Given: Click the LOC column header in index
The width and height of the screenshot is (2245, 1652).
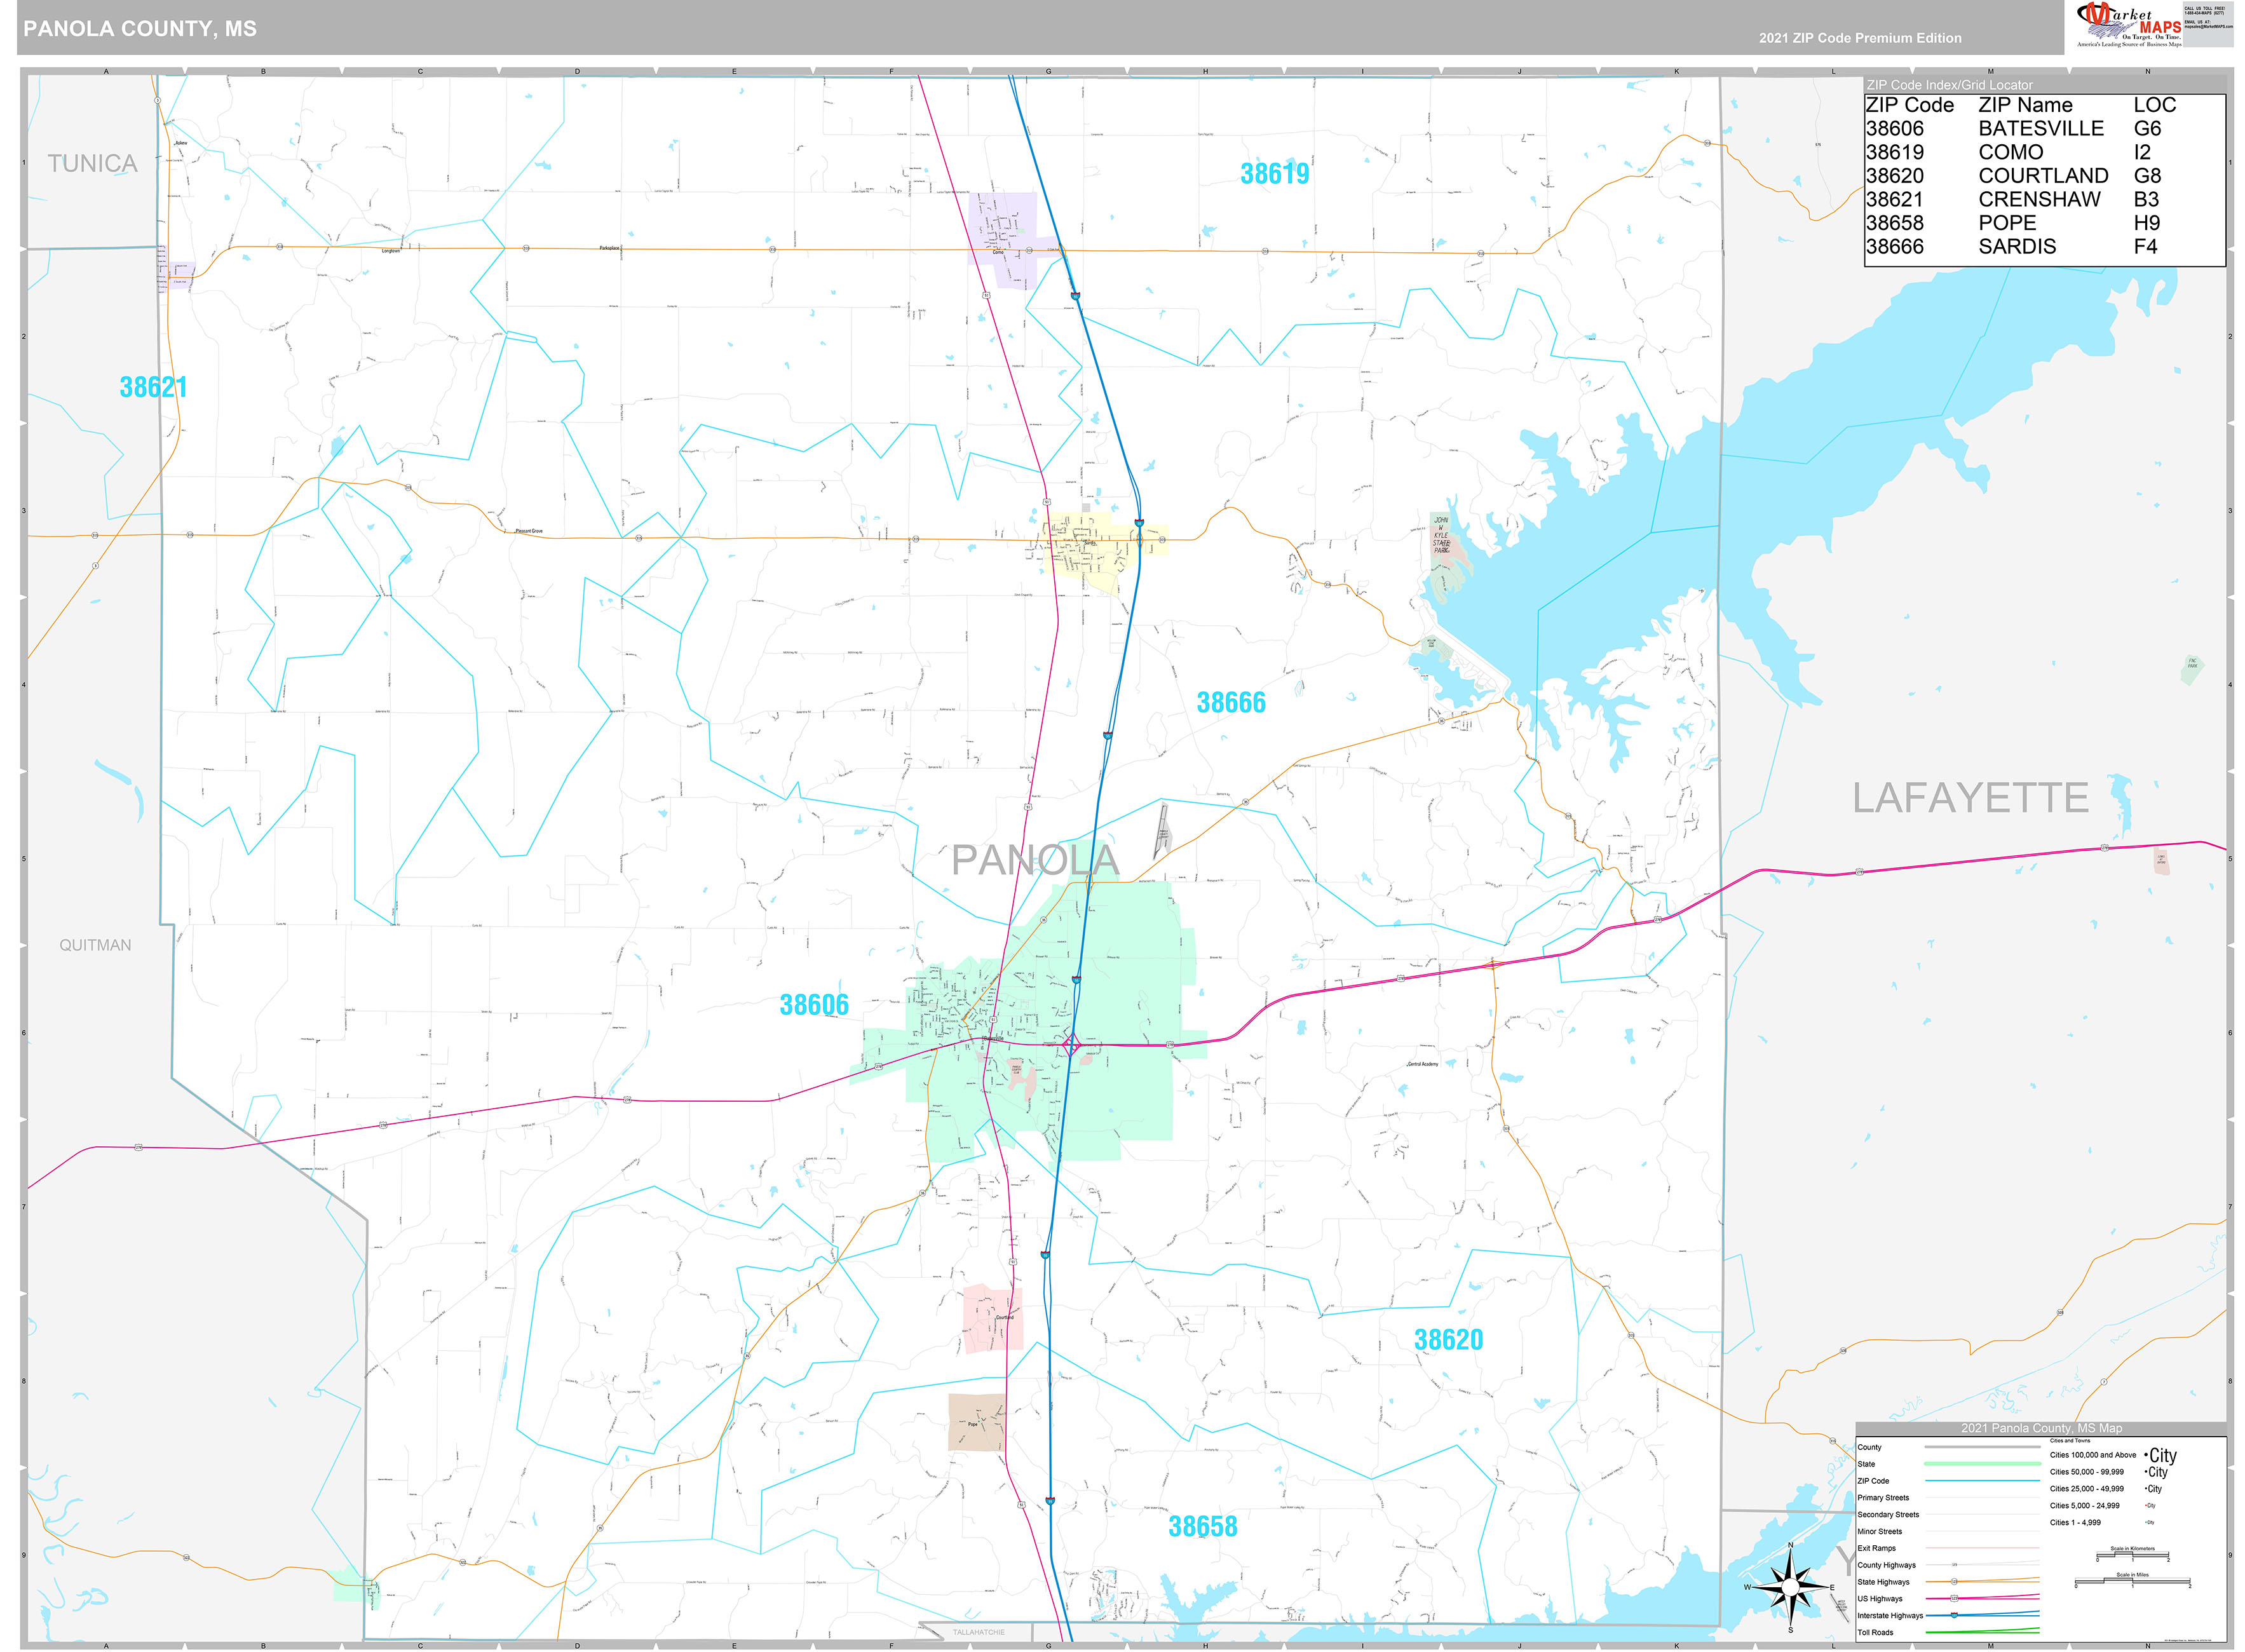Looking at the screenshot, I should [2154, 105].
